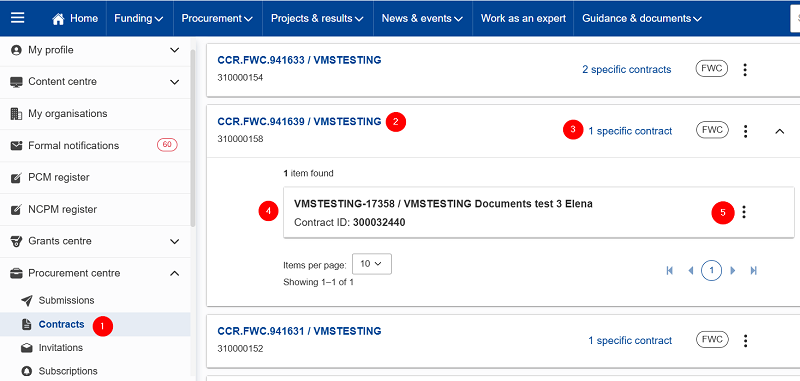Click the Procurement centre briefcase icon
The width and height of the screenshot is (800, 381).
16,273
